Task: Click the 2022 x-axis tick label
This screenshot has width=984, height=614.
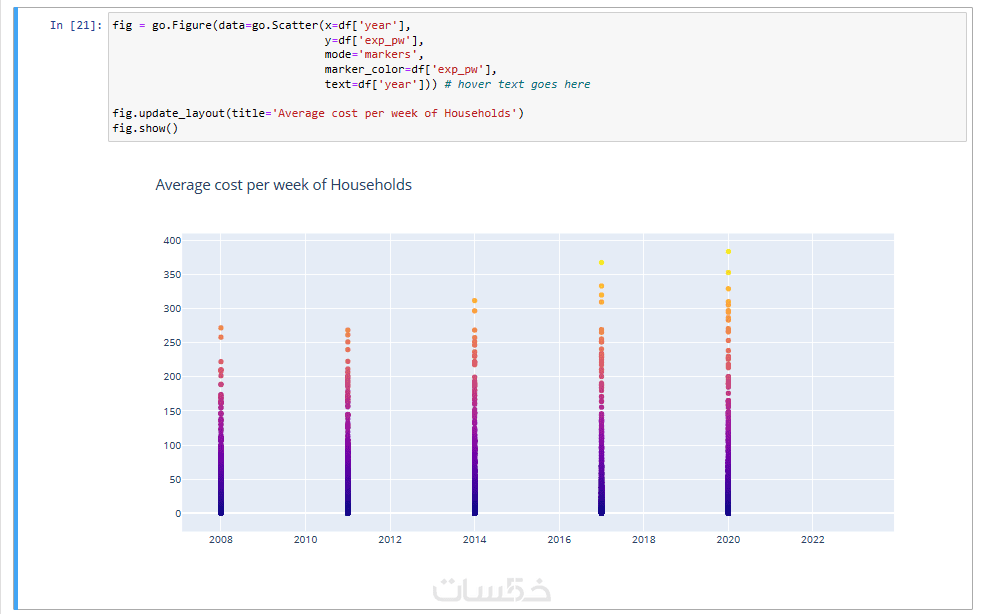Action: [812, 540]
